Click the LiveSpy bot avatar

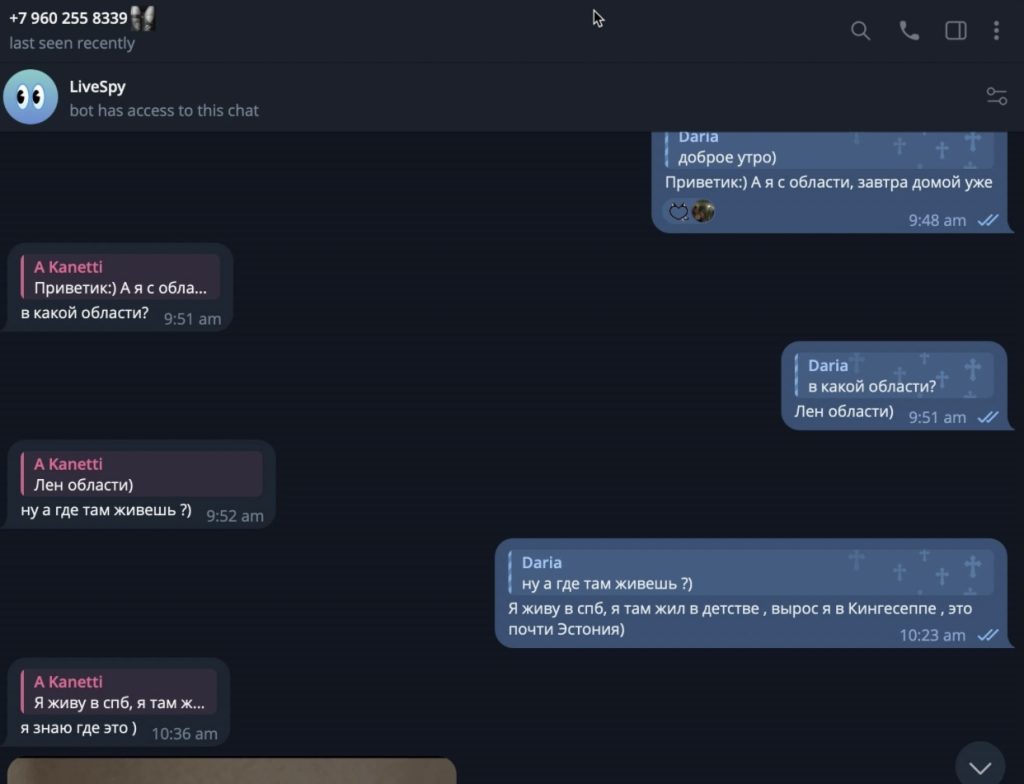31,97
